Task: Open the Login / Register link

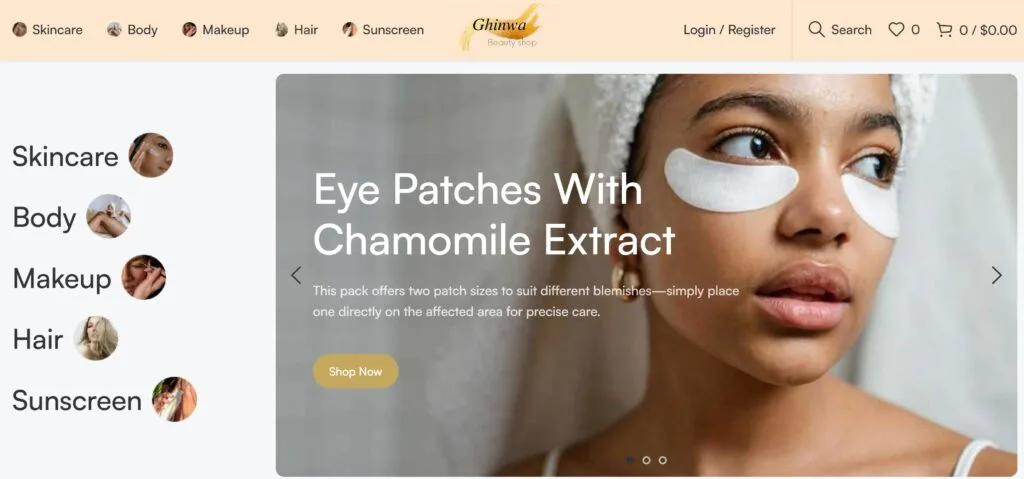Action: coord(729,29)
